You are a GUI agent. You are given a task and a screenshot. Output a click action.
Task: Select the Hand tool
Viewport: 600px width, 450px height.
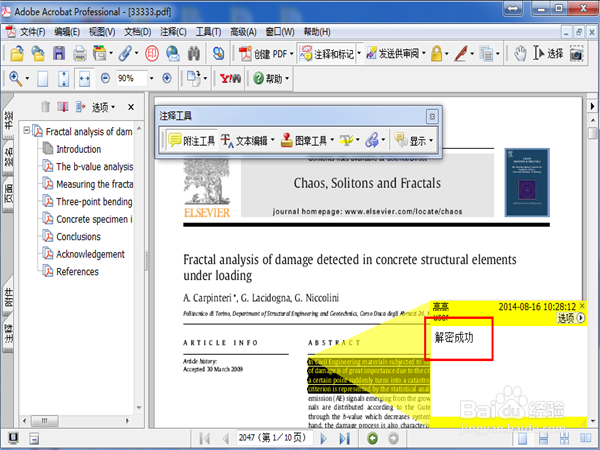pos(520,54)
